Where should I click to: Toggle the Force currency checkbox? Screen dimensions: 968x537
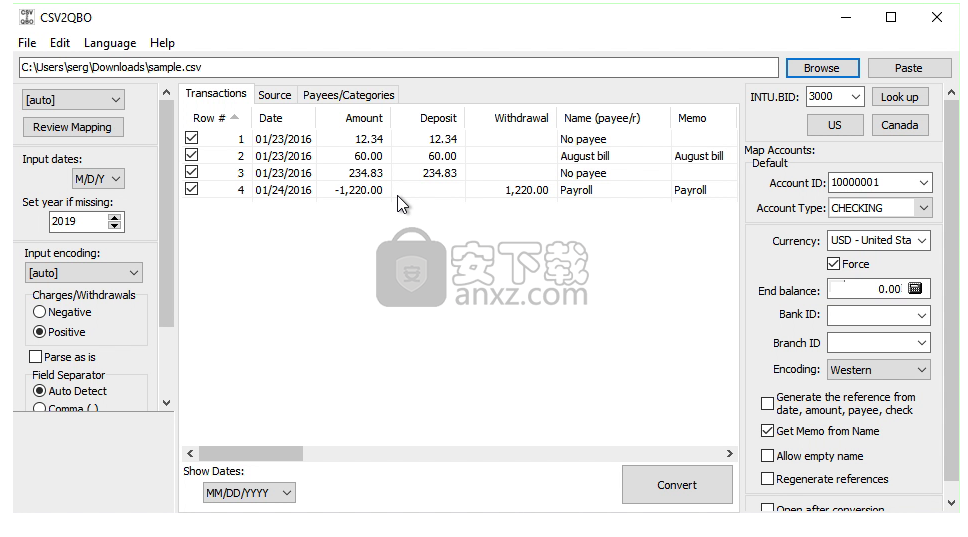click(x=833, y=264)
